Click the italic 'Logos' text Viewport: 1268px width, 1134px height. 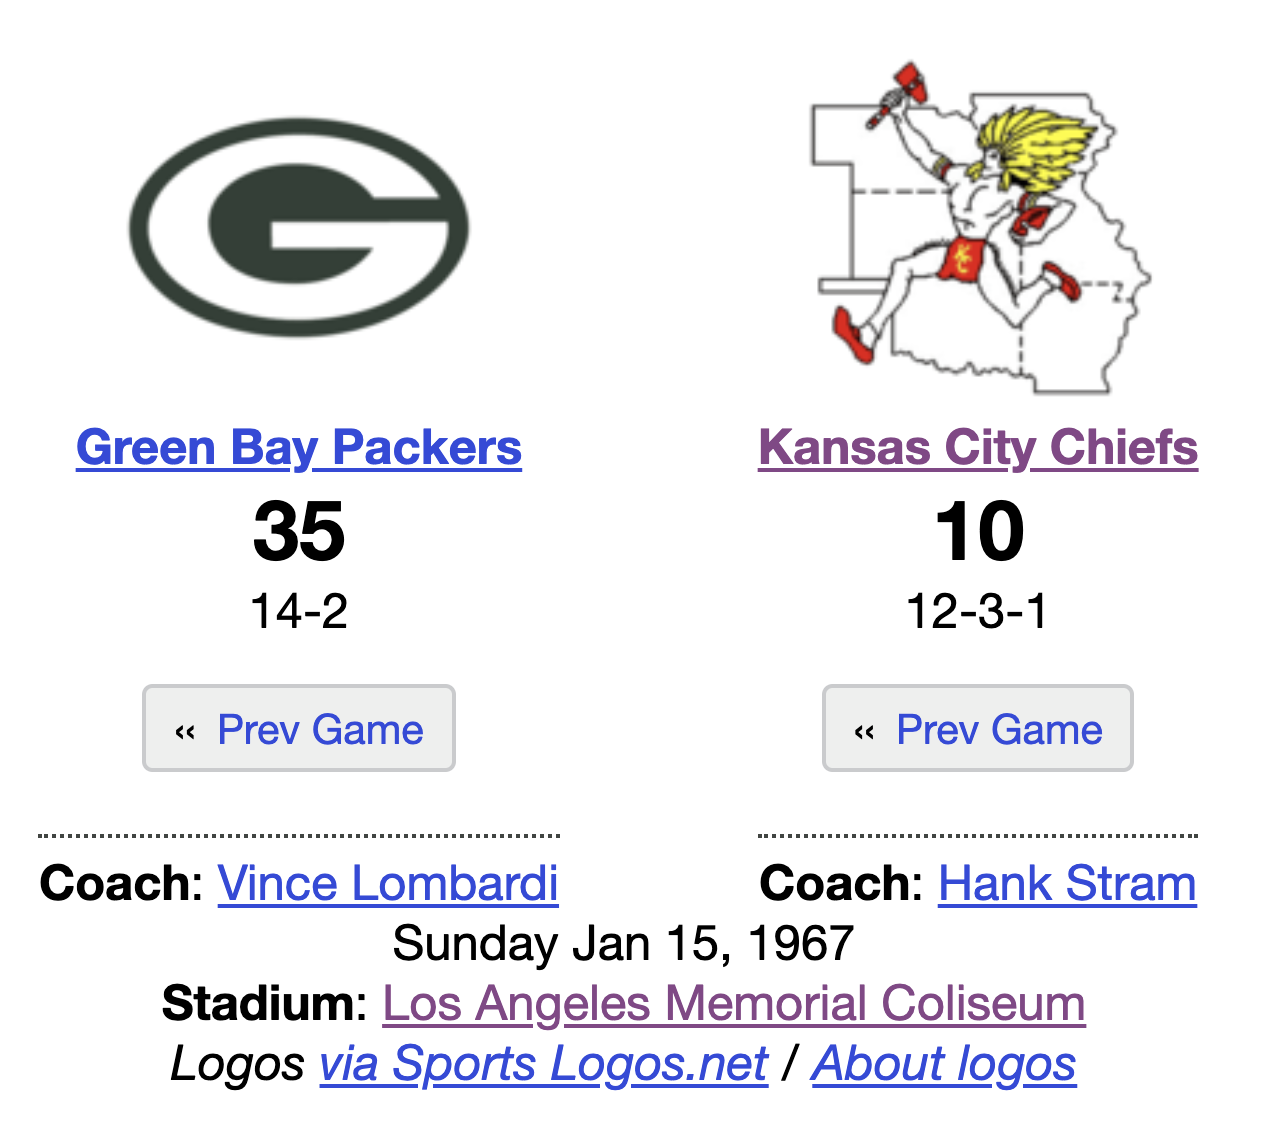pyautogui.click(x=237, y=1064)
